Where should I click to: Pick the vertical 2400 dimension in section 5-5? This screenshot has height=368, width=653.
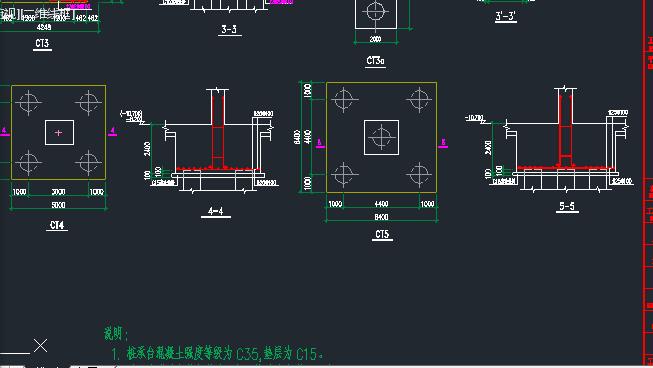[488, 147]
